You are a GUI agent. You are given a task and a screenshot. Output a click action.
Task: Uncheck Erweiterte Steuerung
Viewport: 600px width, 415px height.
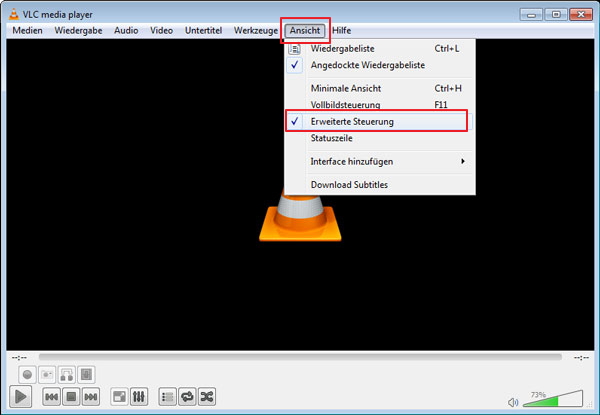point(380,122)
